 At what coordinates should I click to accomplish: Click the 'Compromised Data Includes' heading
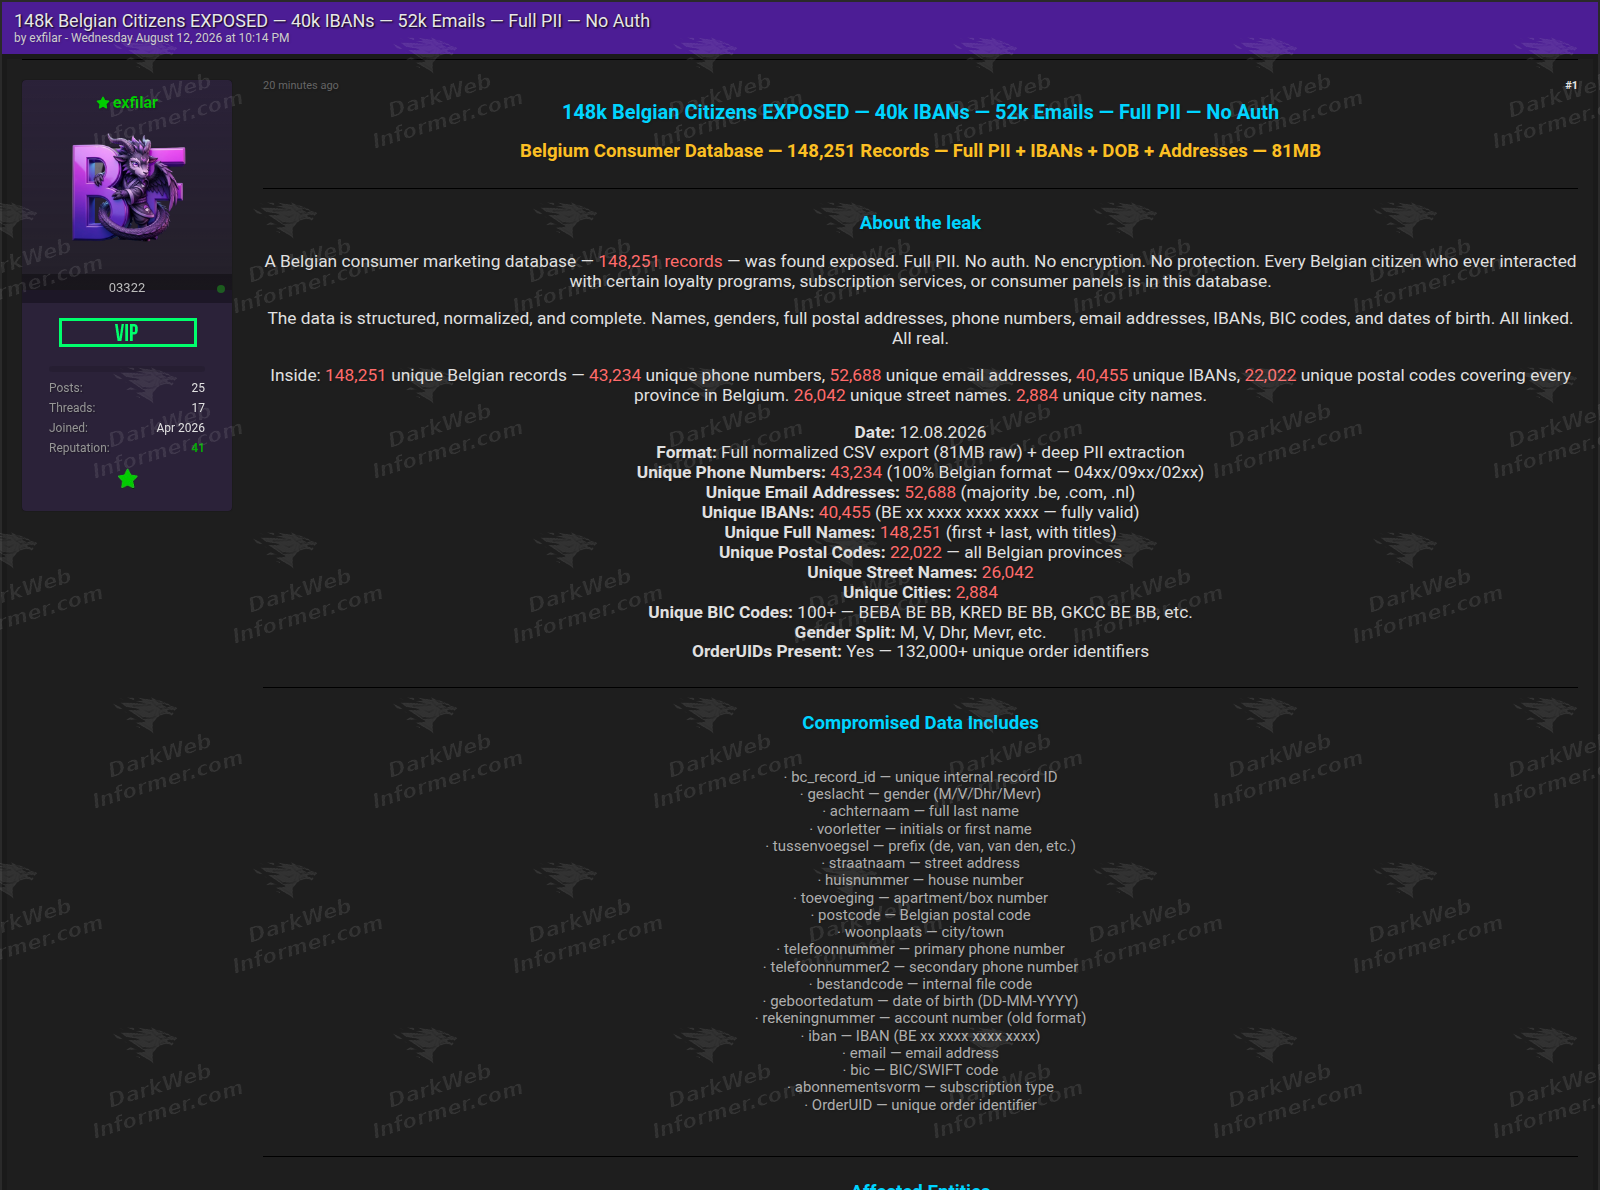920,723
